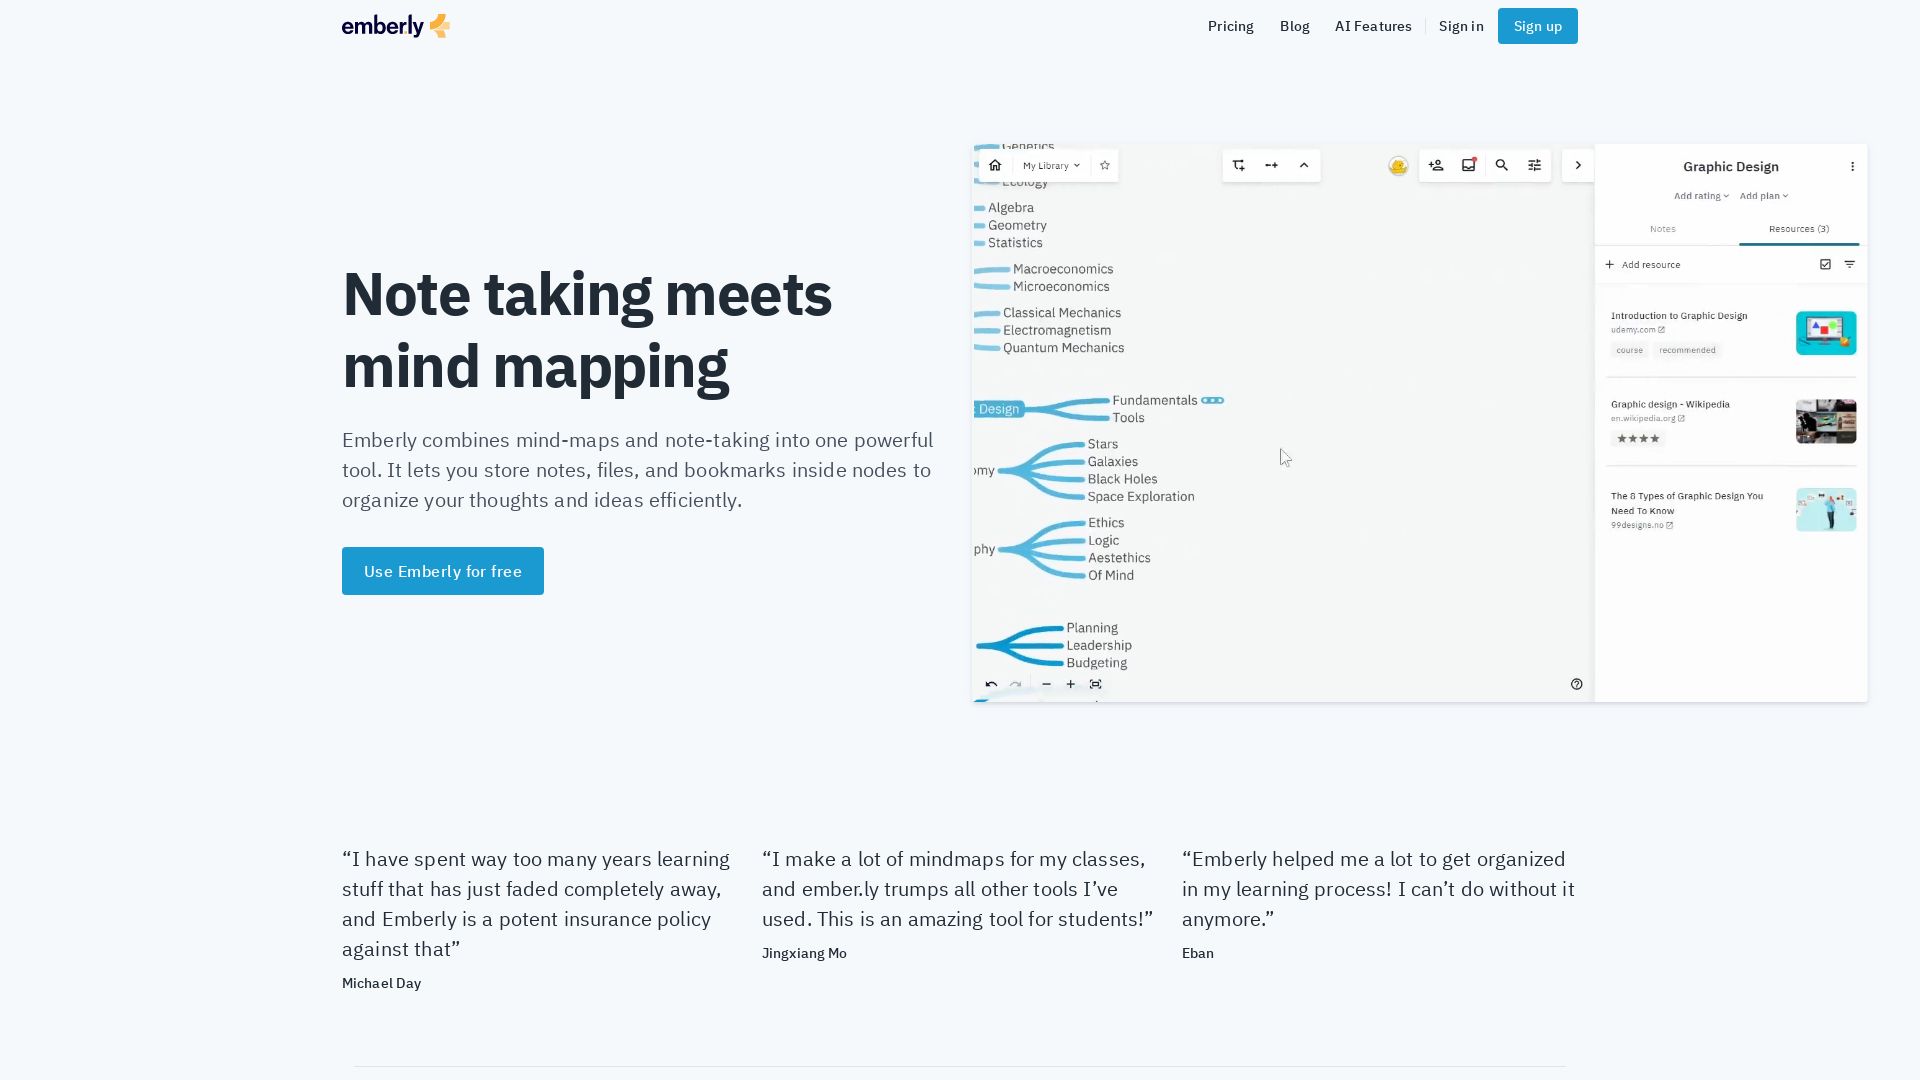Toggle the completed resources checkbox icon
Screen dimensions: 1920x1080
click(x=1826, y=264)
